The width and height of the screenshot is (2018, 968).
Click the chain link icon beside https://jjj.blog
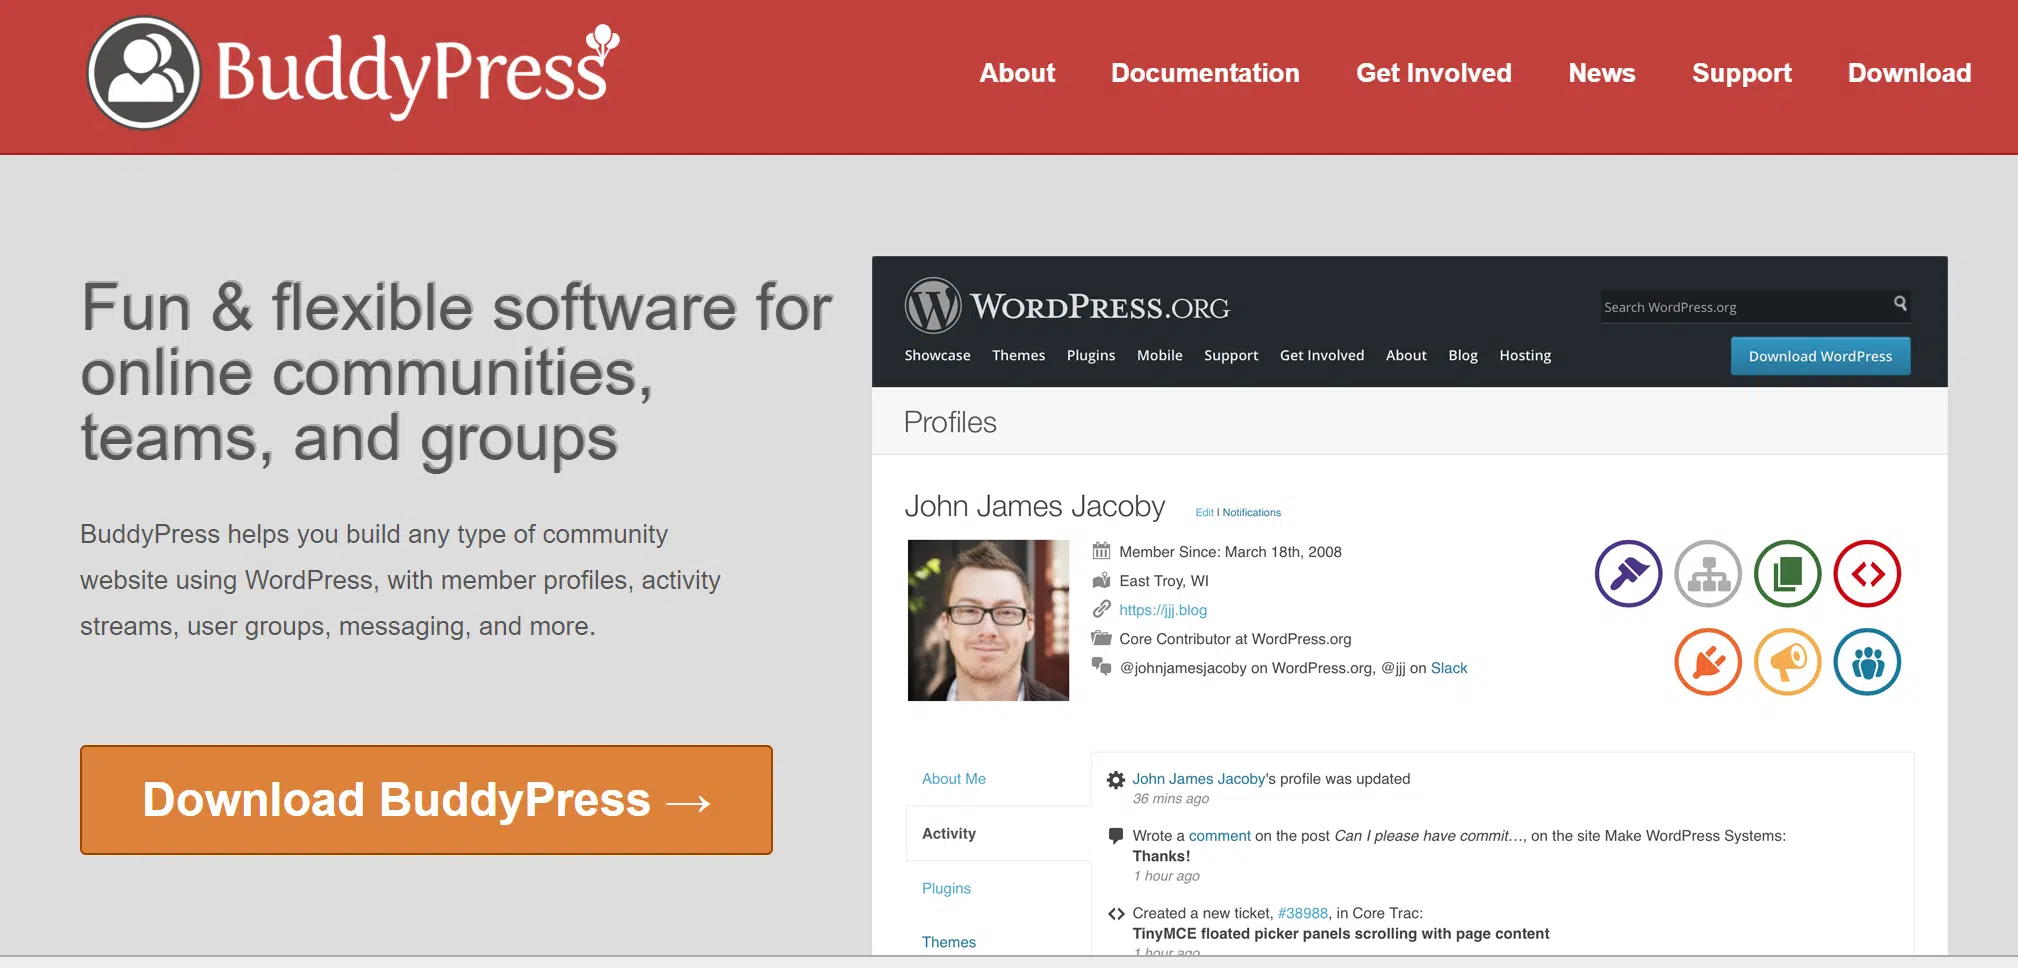1101,609
